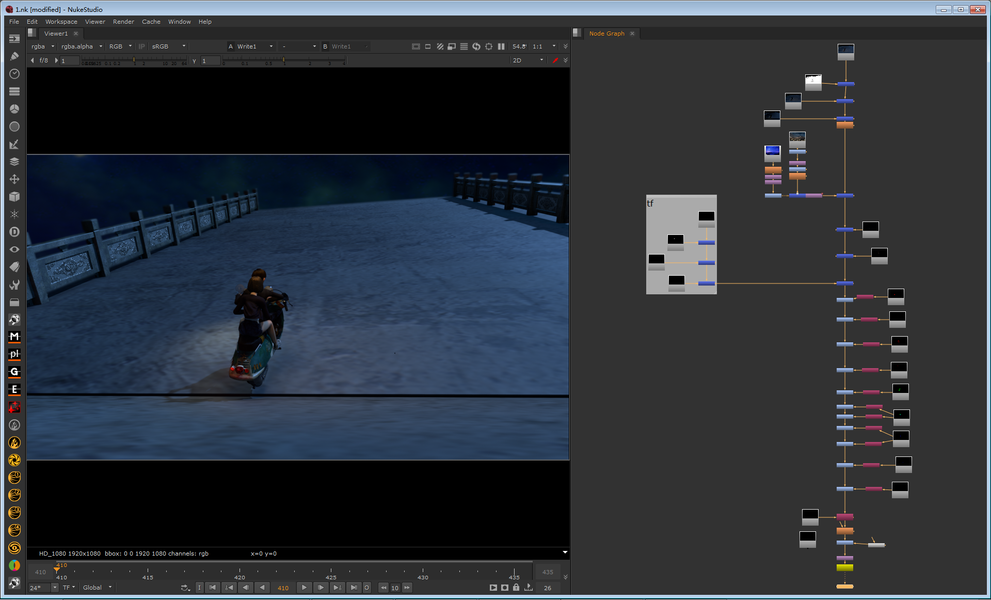991x600 pixels.
Task: Open the Merge nodes layers icon
Action: click(x=14, y=161)
